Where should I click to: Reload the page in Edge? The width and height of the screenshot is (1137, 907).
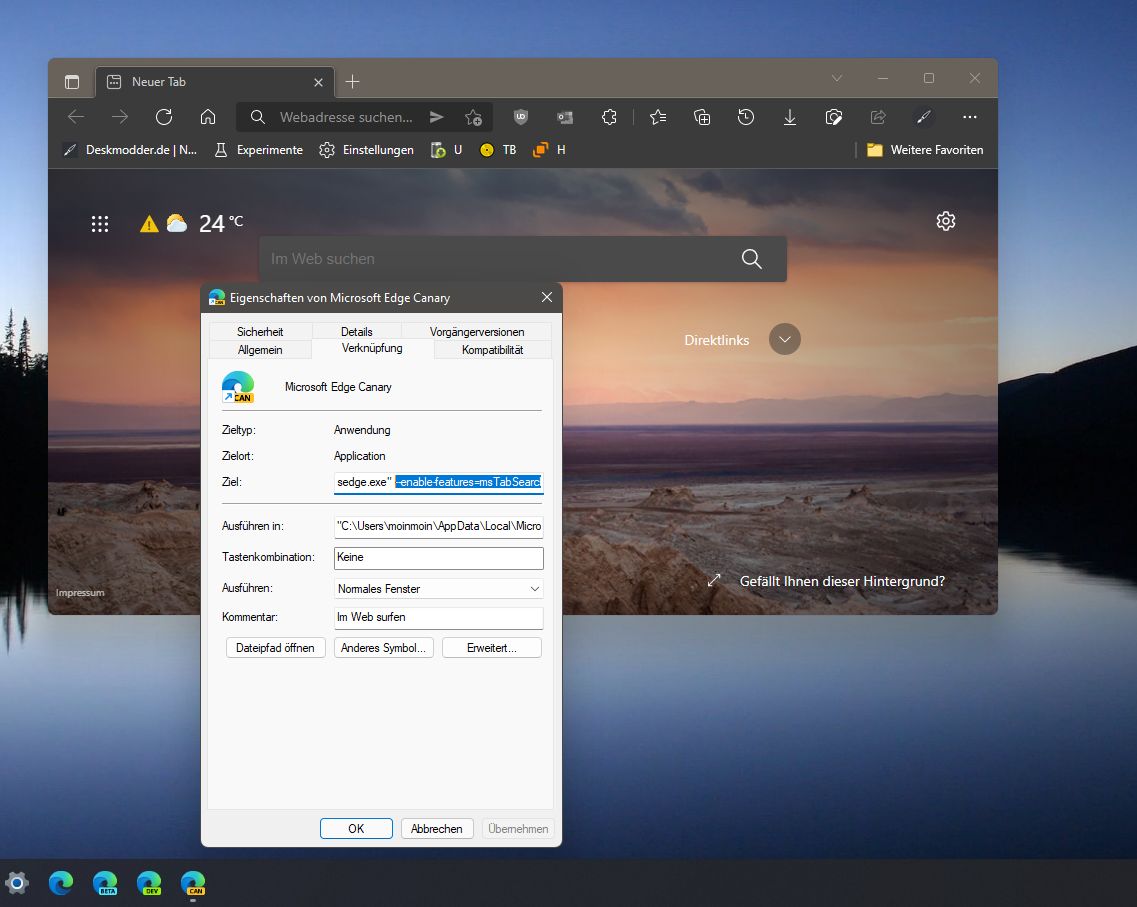[x=164, y=117]
